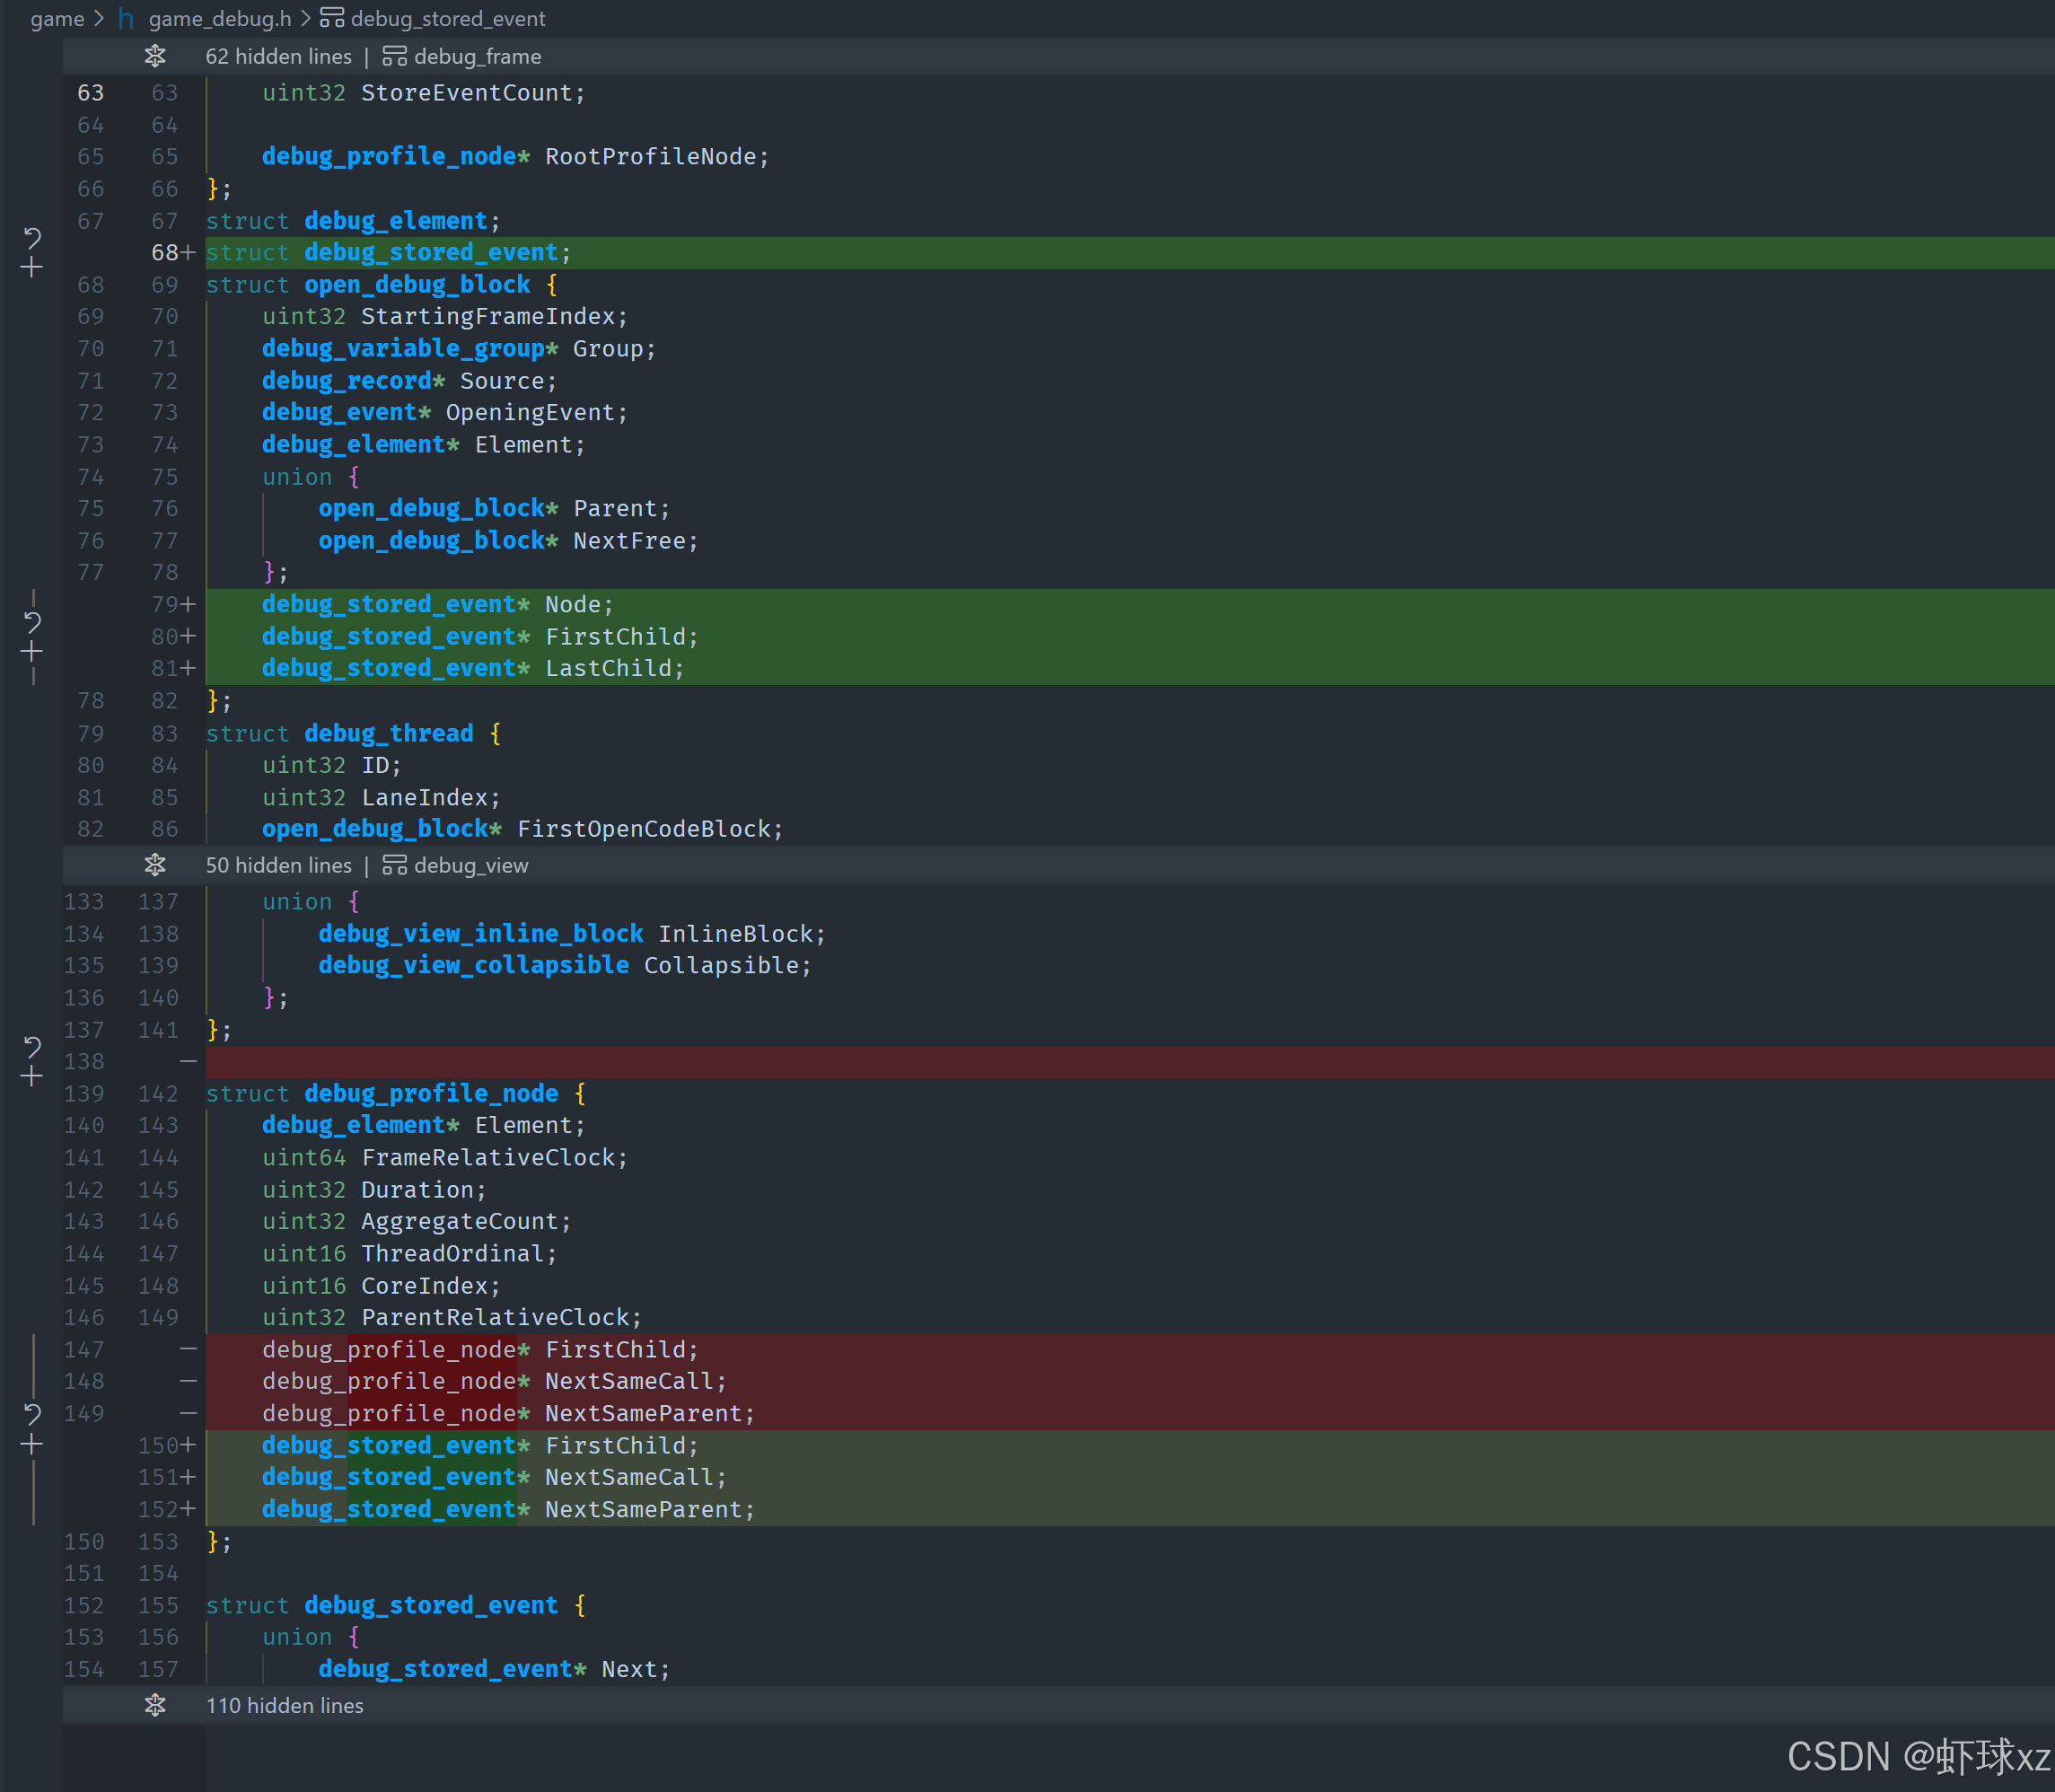Revert the deleted blank line 138
Viewport: 2055px width, 1792px height.
tap(32, 1047)
